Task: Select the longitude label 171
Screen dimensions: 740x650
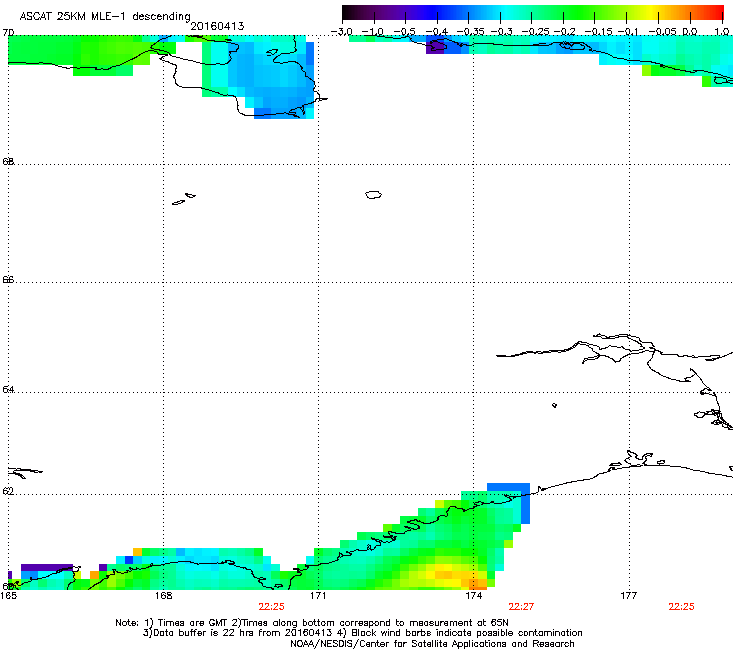Action: tap(318, 596)
